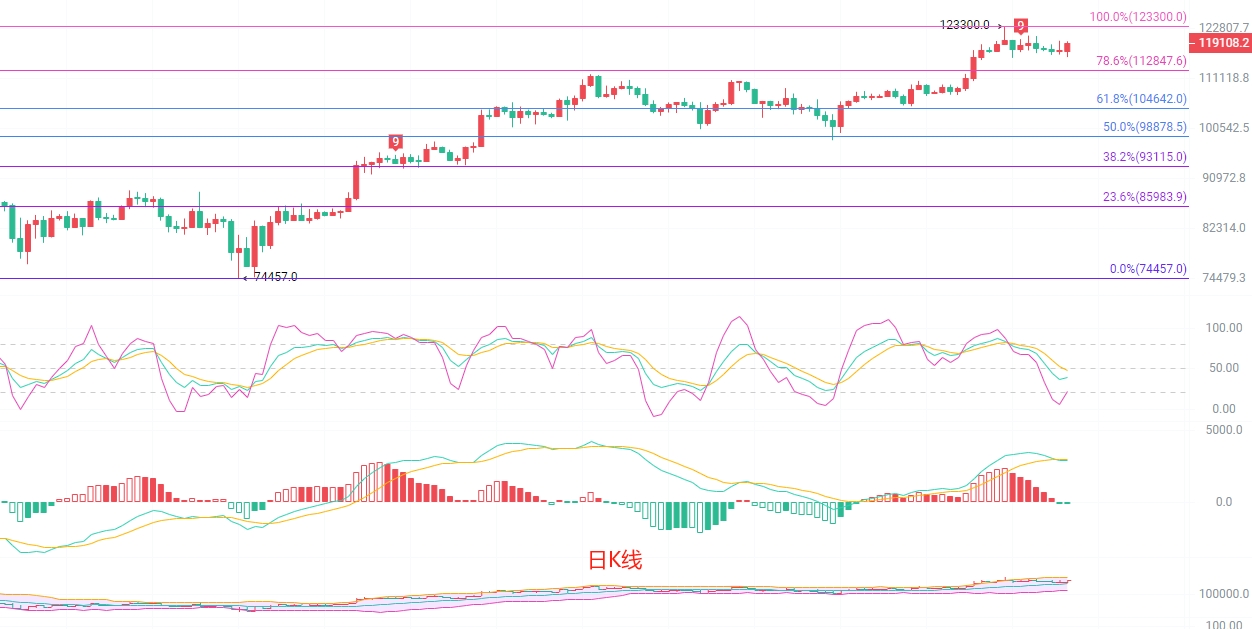The height and width of the screenshot is (629, 1252).
Task: Click the 123300.0 high price annotation
Action: pyautogui.click(x=965, y=25)
